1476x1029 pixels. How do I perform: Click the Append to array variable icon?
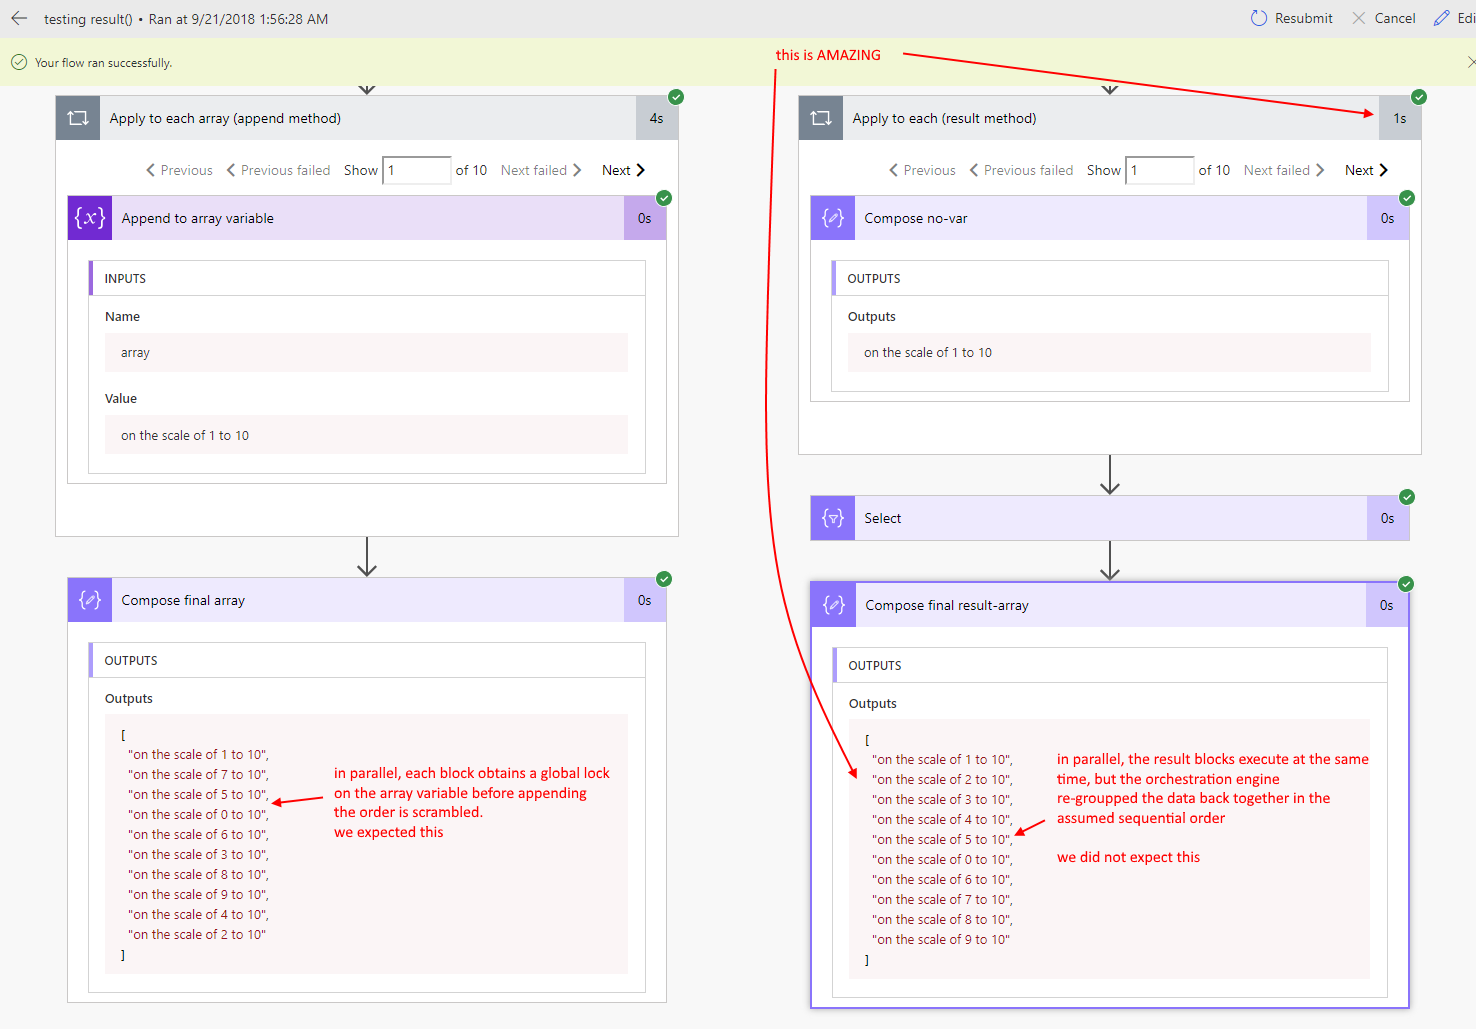[x=90, y=218]
